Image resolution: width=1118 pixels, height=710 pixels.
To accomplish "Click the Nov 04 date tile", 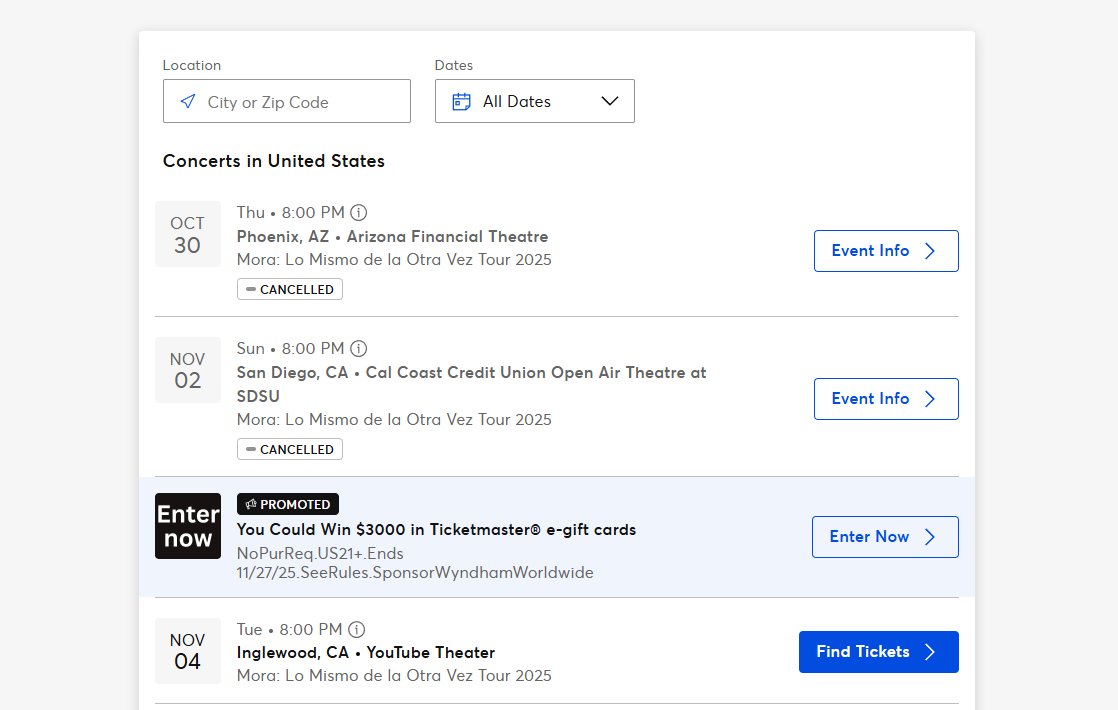I will (188, 651).
